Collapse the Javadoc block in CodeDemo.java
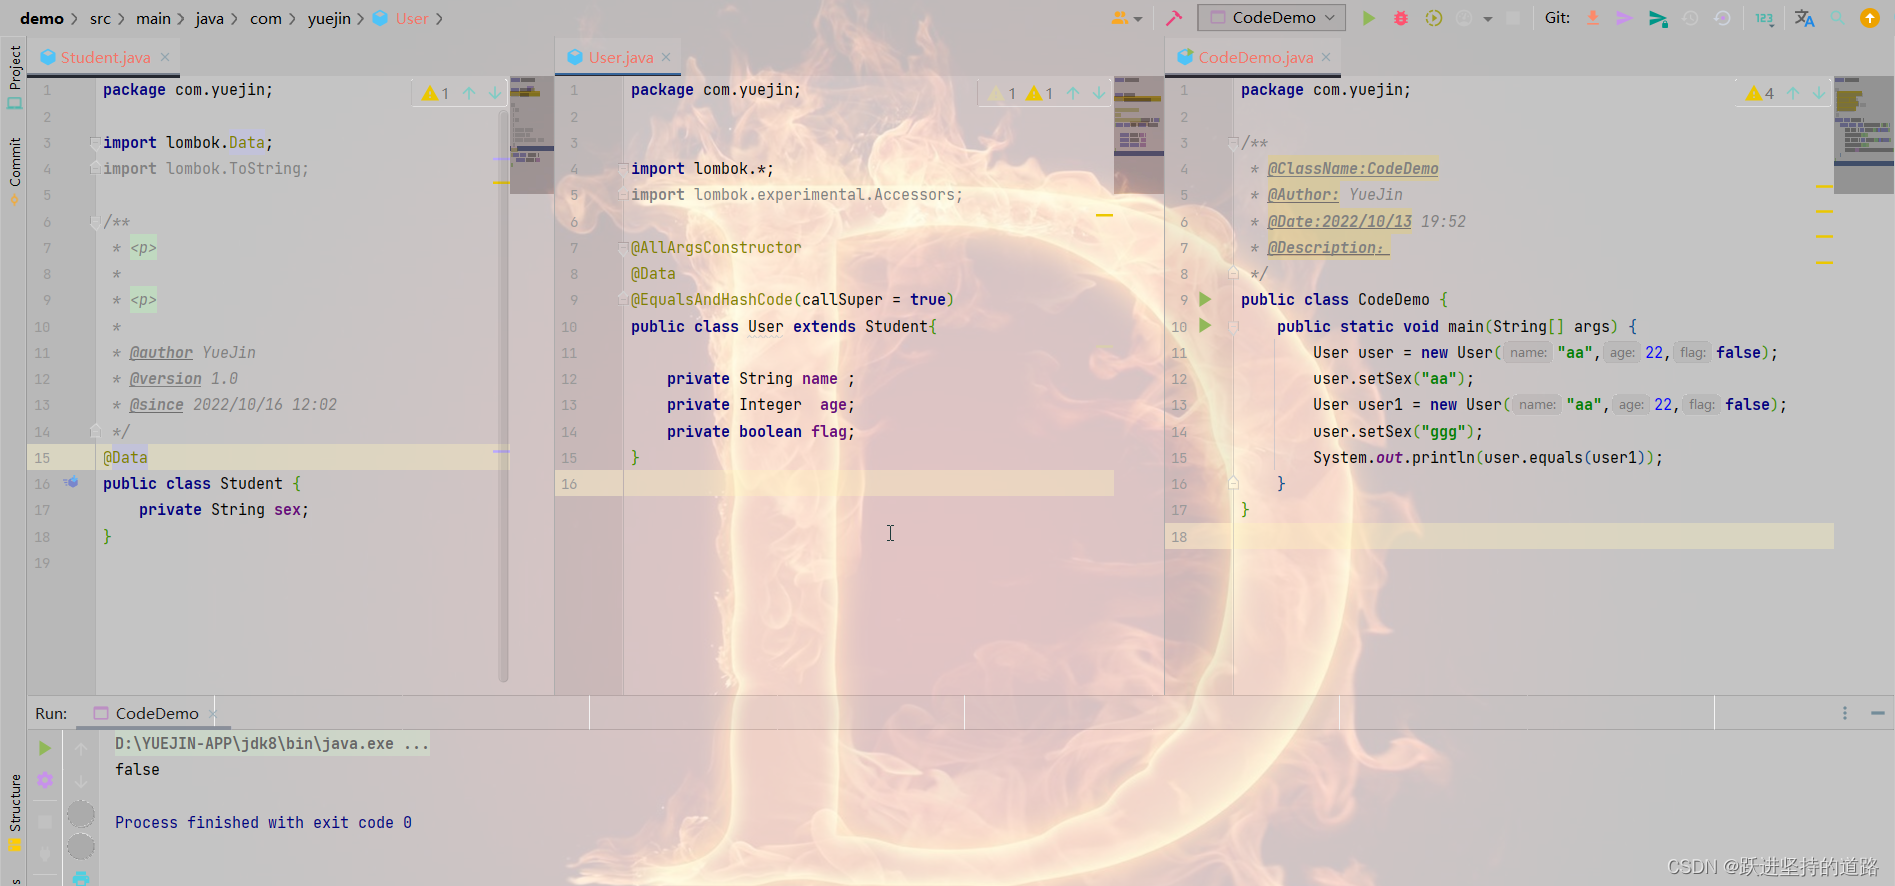 pyautogui.click(x=1233, y=143)
